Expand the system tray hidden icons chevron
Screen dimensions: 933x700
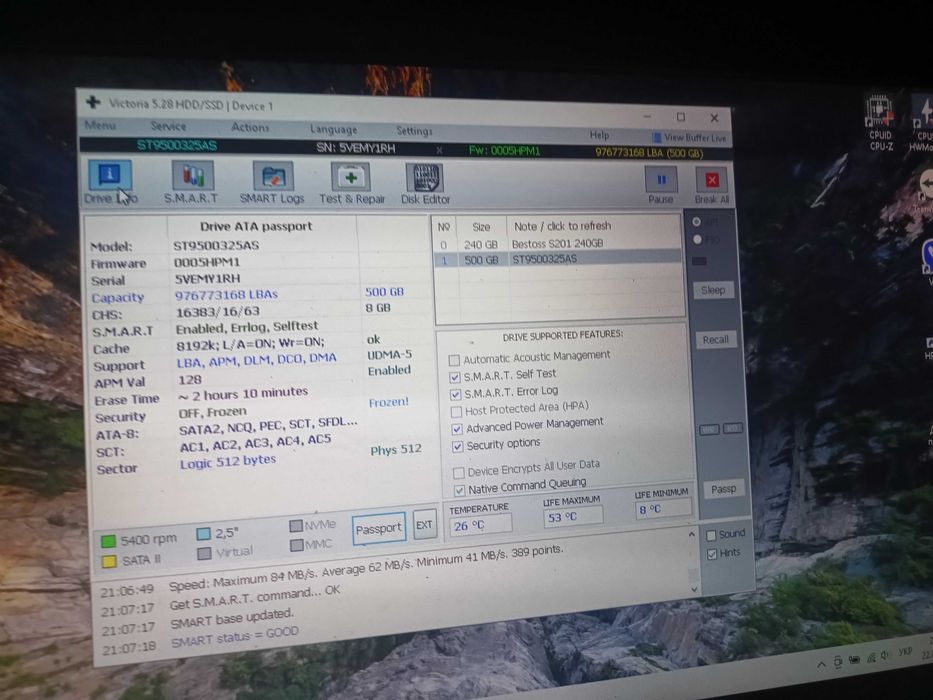point(821,664)
